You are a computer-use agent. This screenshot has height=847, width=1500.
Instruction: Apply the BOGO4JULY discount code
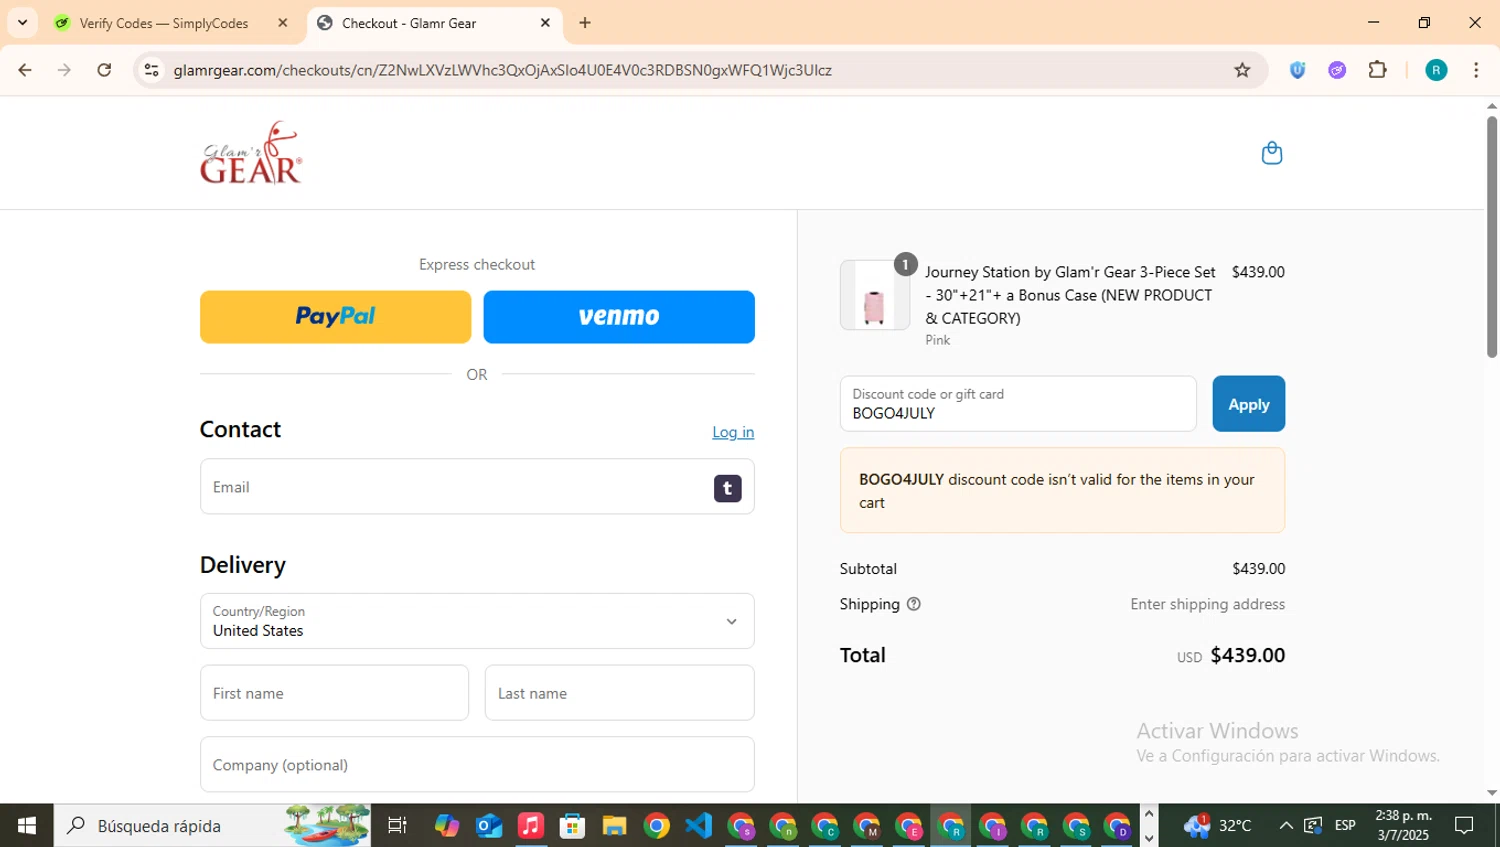tap(1248, 404)
